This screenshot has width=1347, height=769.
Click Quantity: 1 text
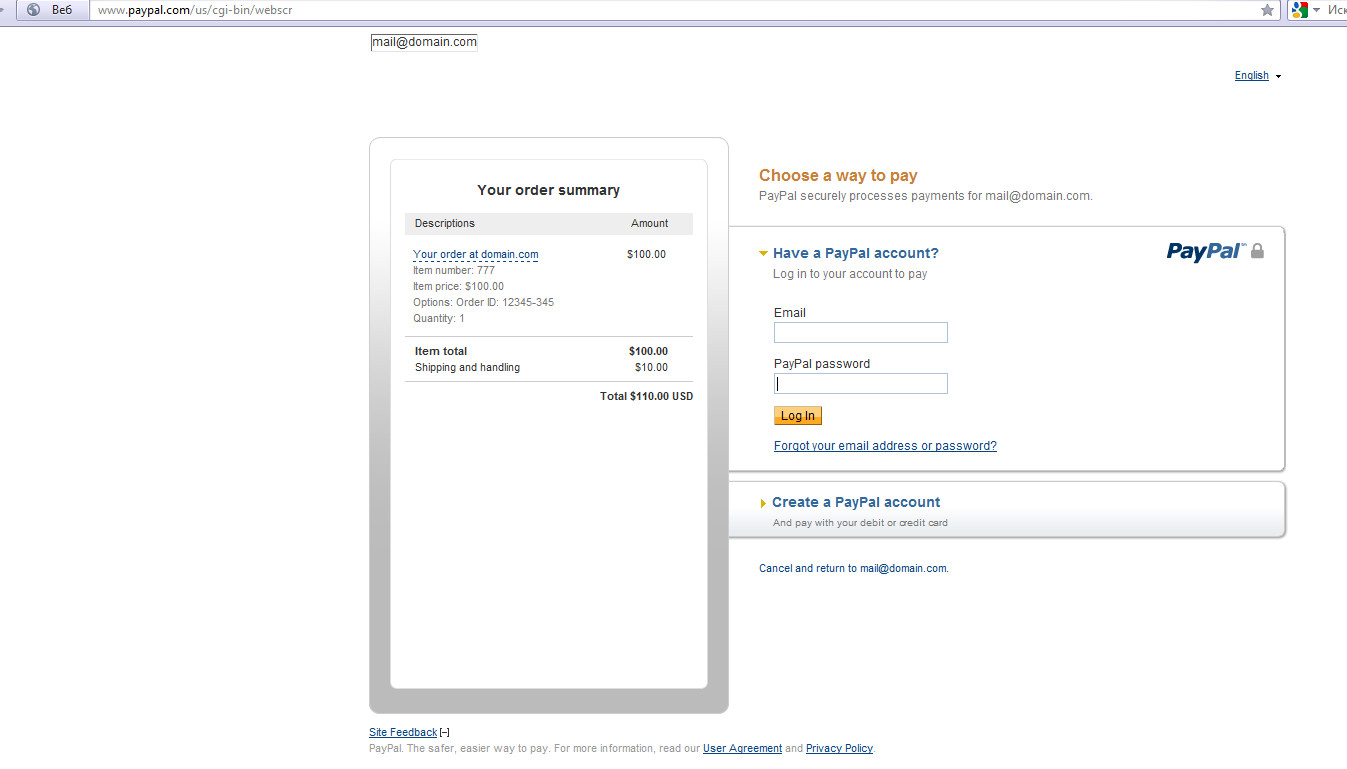click(x=439, y=319)
